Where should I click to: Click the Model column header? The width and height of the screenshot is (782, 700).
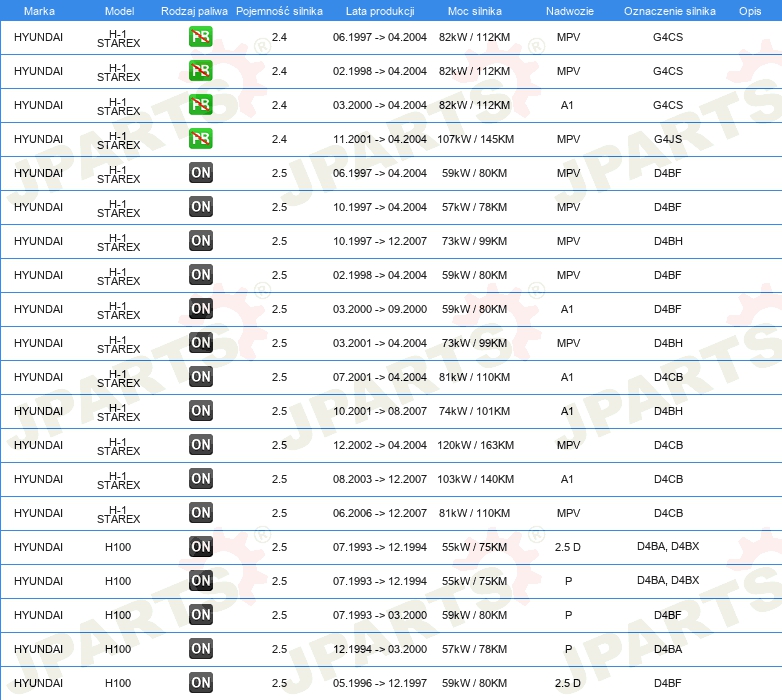pyautogui.click(x=120, y=11)
